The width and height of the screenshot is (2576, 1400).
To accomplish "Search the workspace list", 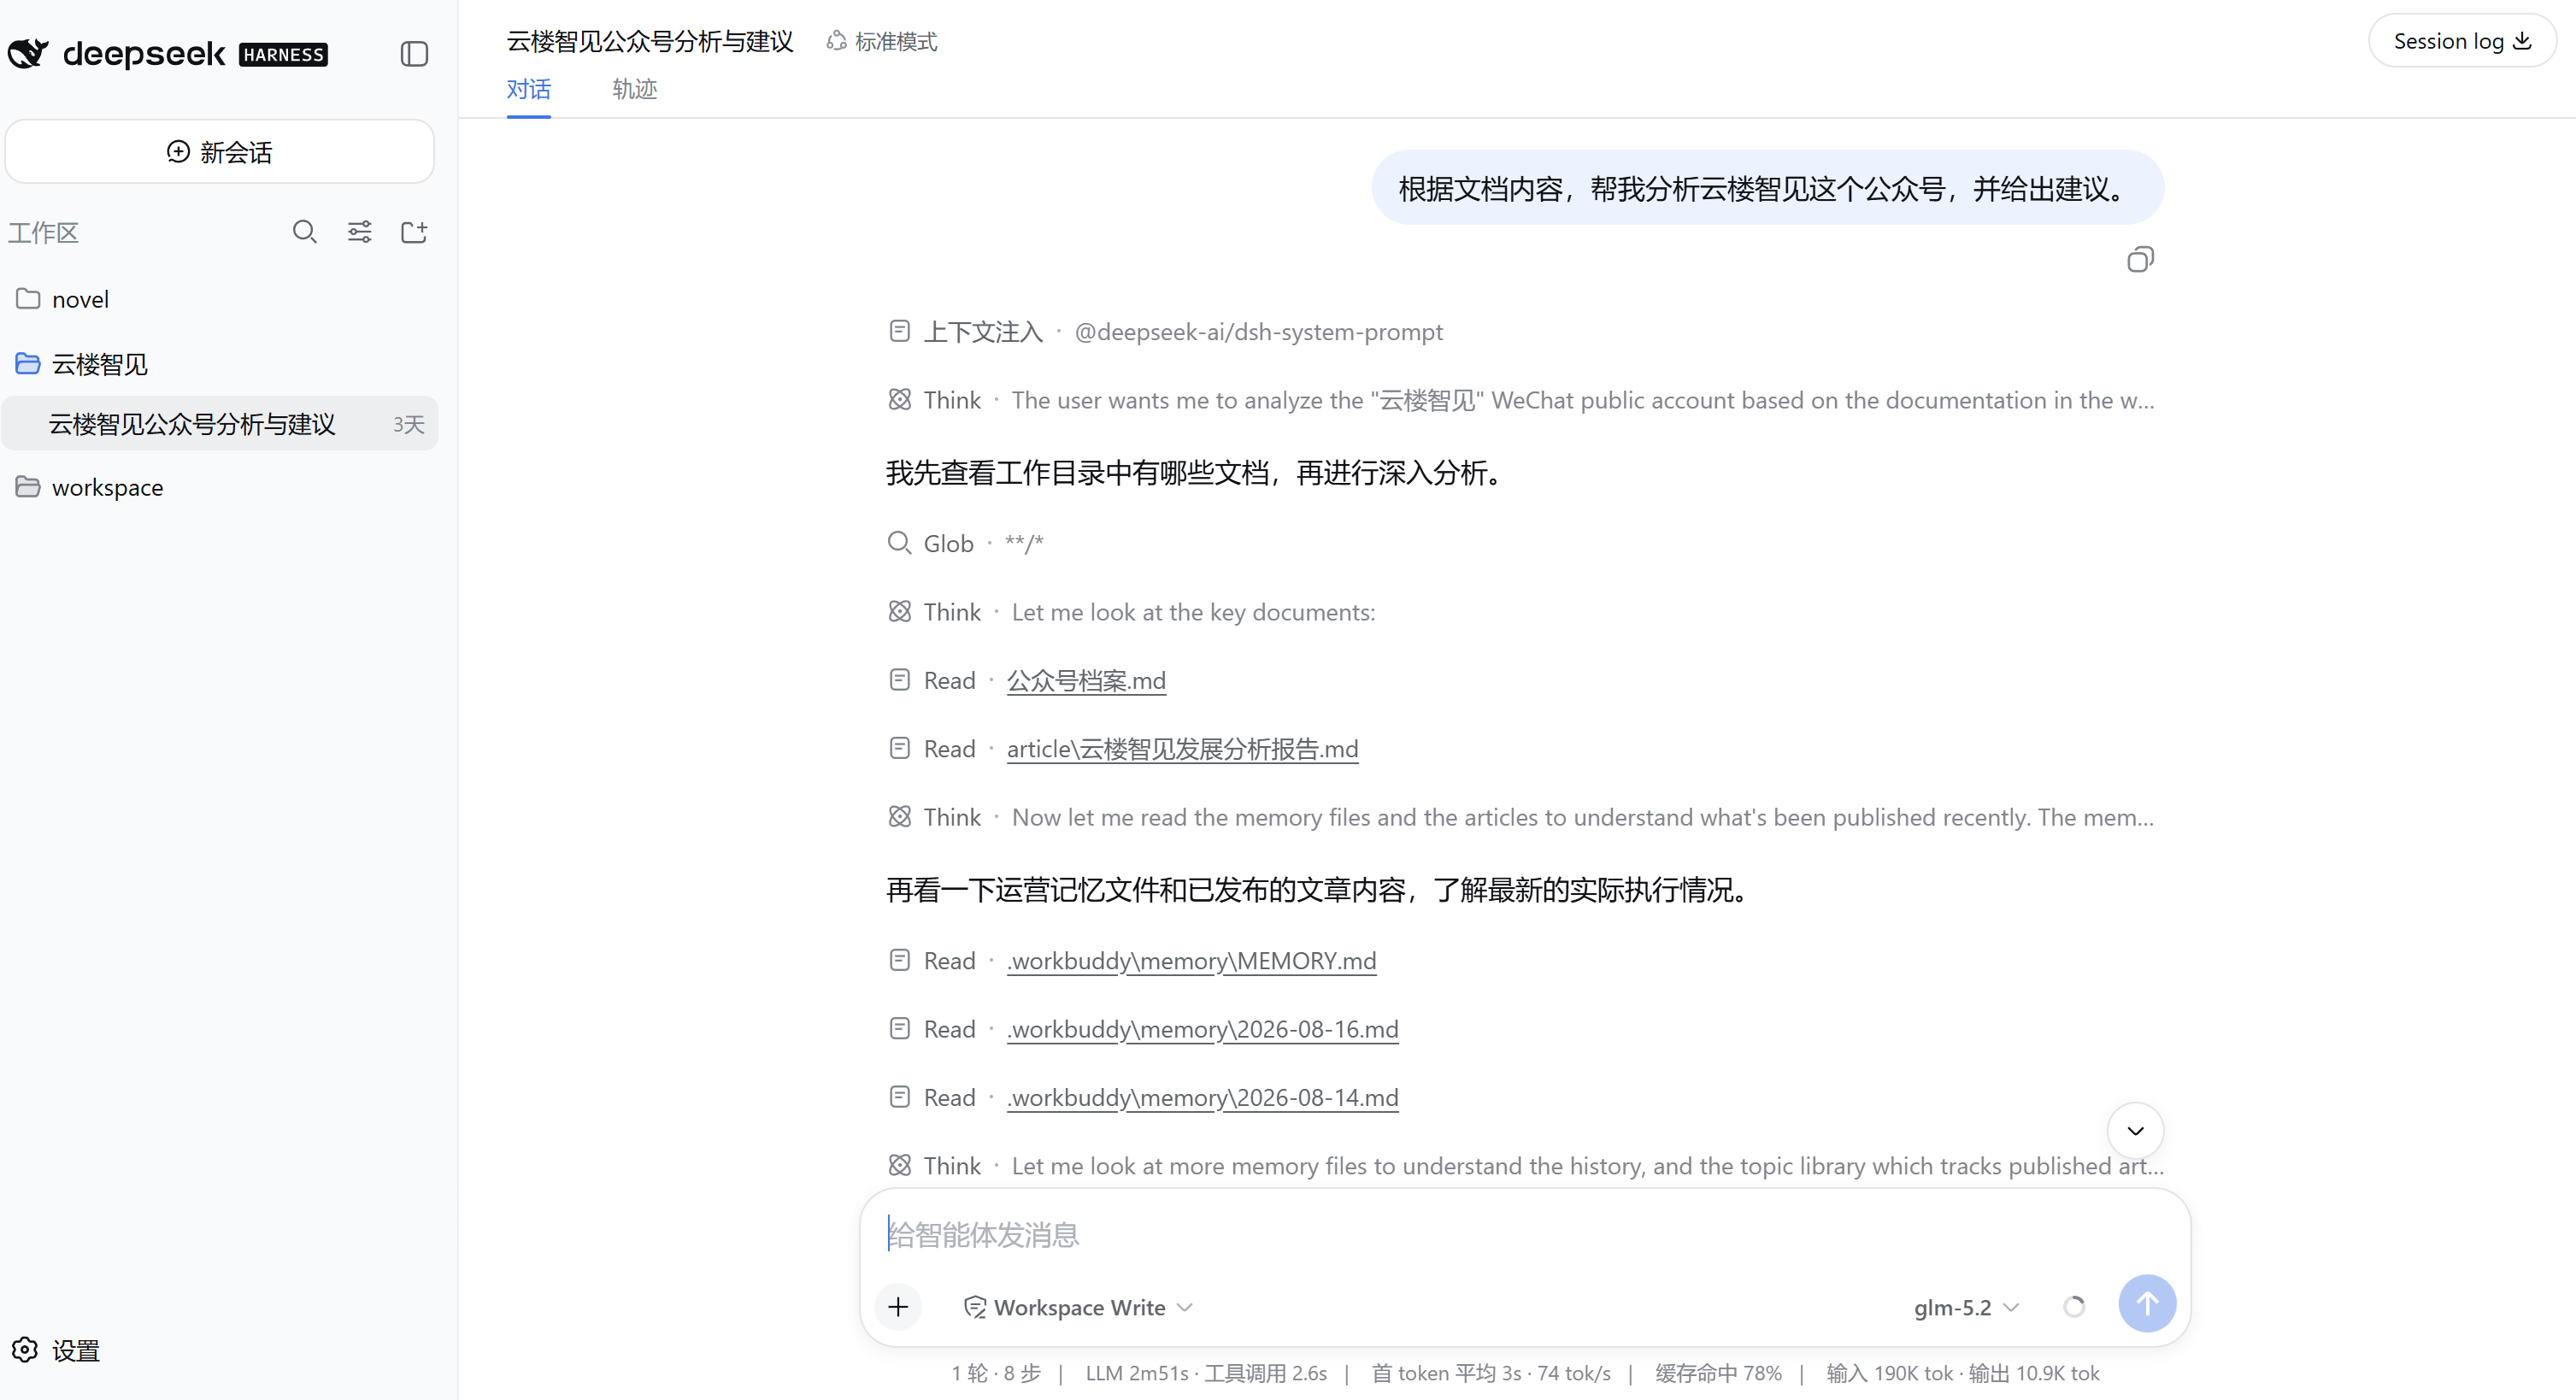I will (x=305, y=233).
